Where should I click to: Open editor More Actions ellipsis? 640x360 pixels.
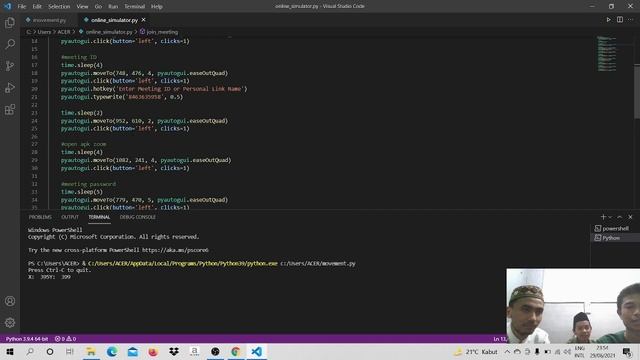click(x=631, y=20)
